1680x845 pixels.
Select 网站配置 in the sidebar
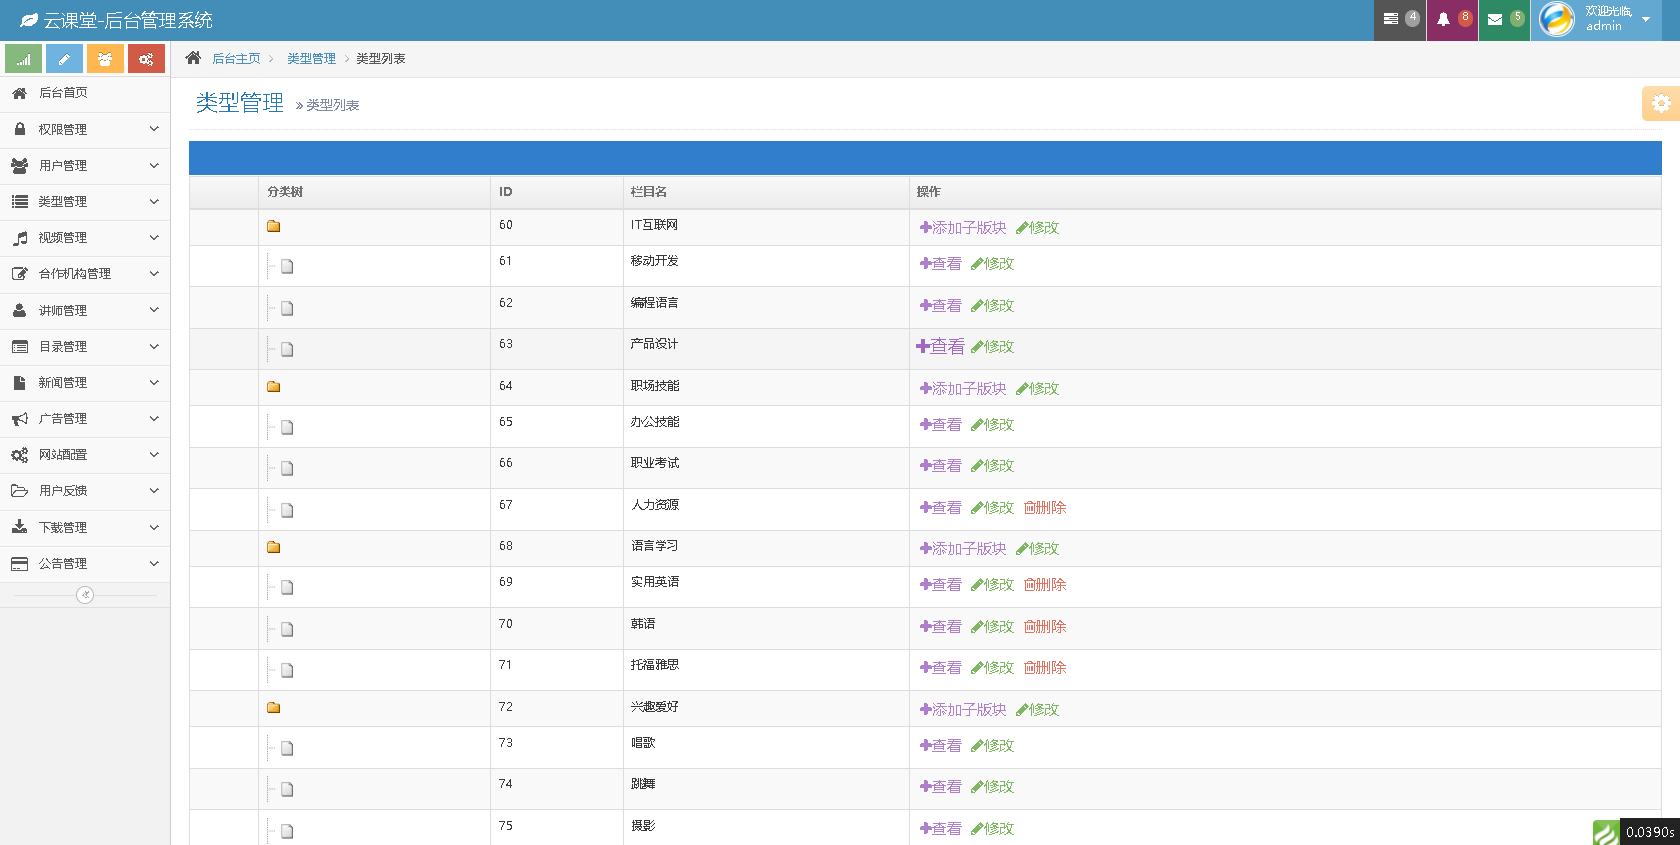click(63, 455)
